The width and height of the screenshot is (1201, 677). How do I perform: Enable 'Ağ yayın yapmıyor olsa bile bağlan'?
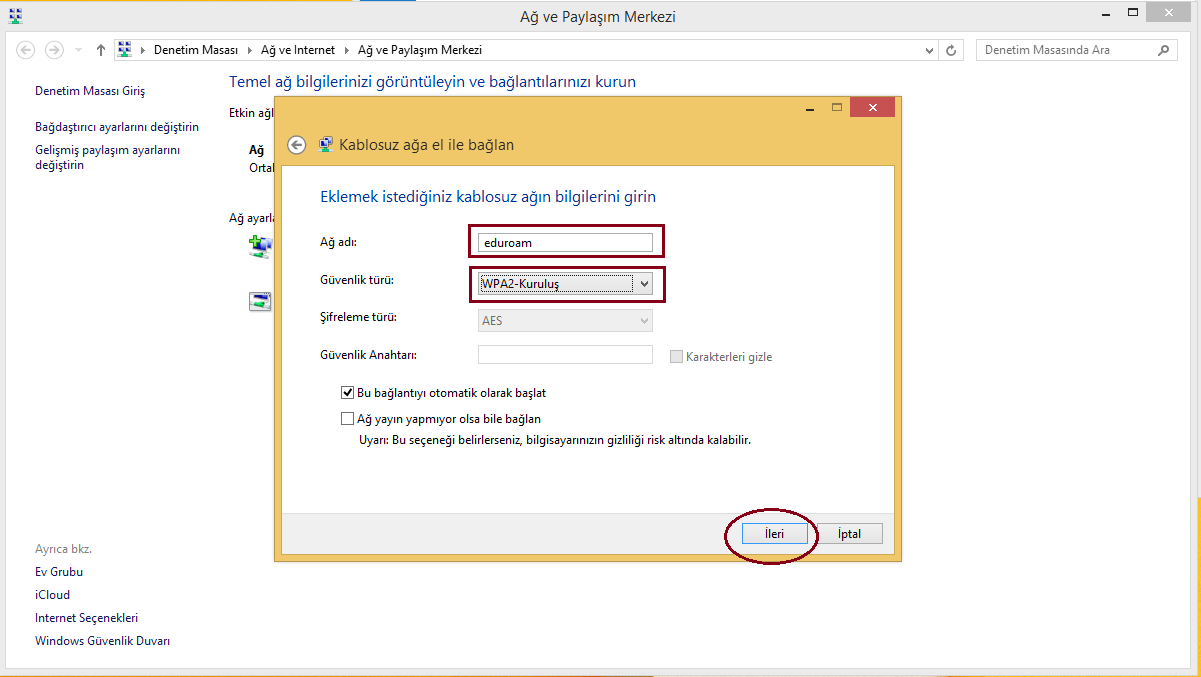pyautogui.click(x=348, y=419)
